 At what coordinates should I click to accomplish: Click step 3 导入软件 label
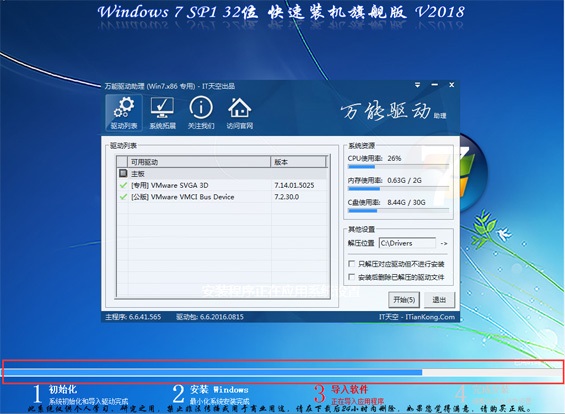(349, 389)
